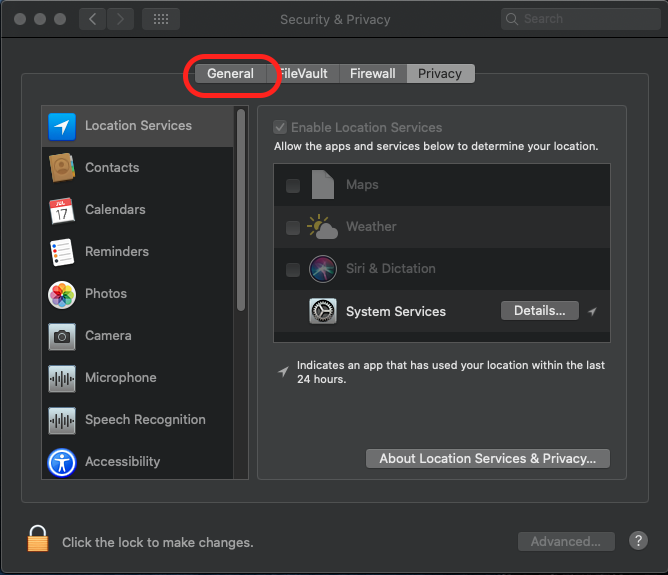This screenshot has width=668, height=575.
Task: Switch to the FileVault tab
Action: coord(303,74)
